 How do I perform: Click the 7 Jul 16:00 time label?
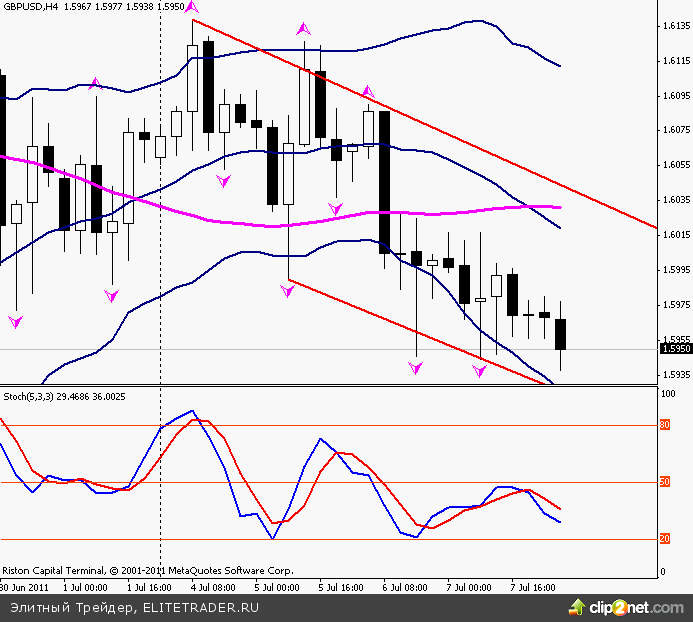[532, 587]
